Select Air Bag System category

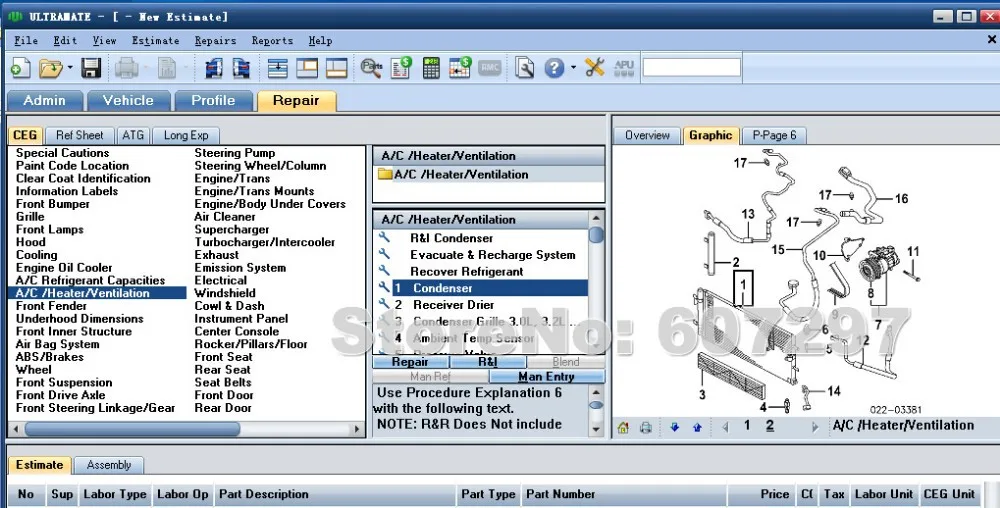(x=57, y=344)
